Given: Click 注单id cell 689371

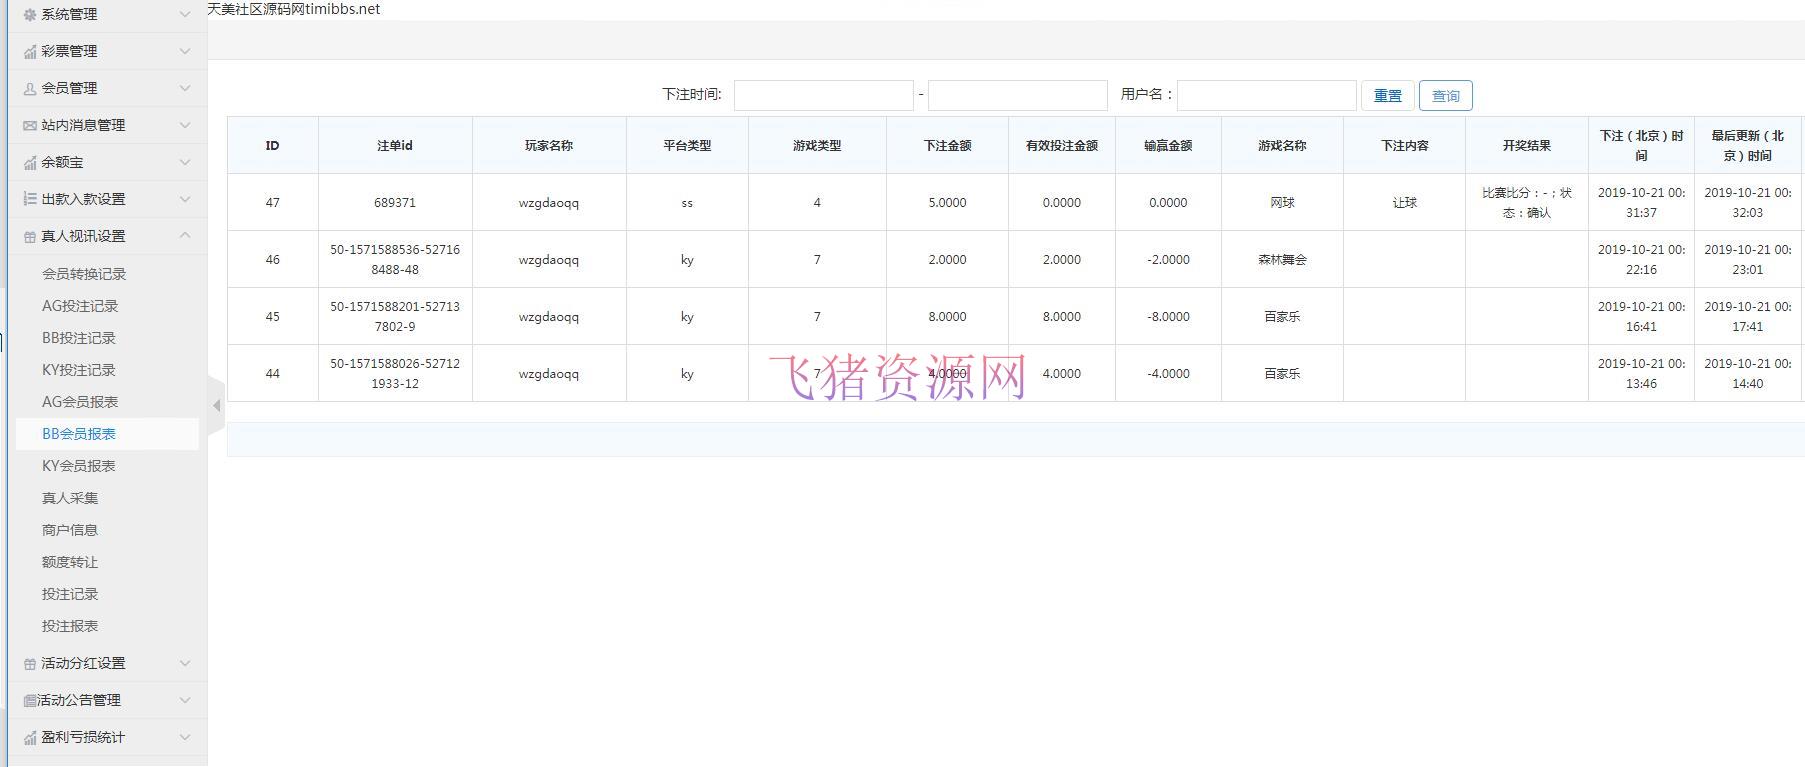Looking at the screenshot, I should pos(395,202).
